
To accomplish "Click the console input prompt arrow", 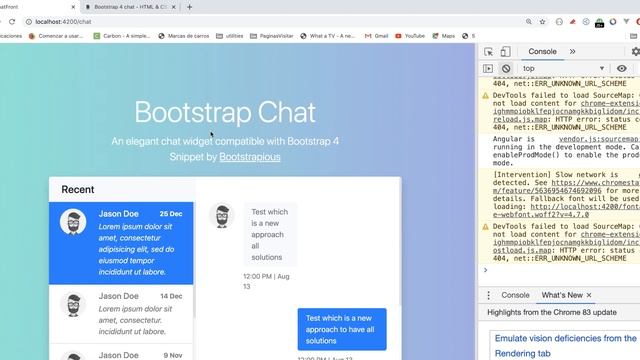I will (485, 270).
